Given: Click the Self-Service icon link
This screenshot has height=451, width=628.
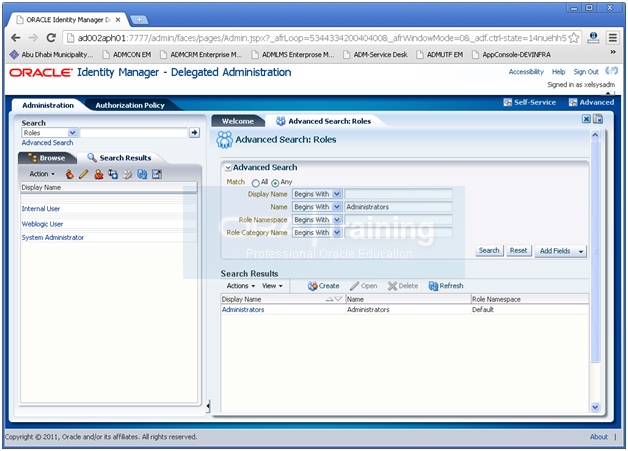Looking at the screenshot, I should pyautogui.click(x=530, y=103).
